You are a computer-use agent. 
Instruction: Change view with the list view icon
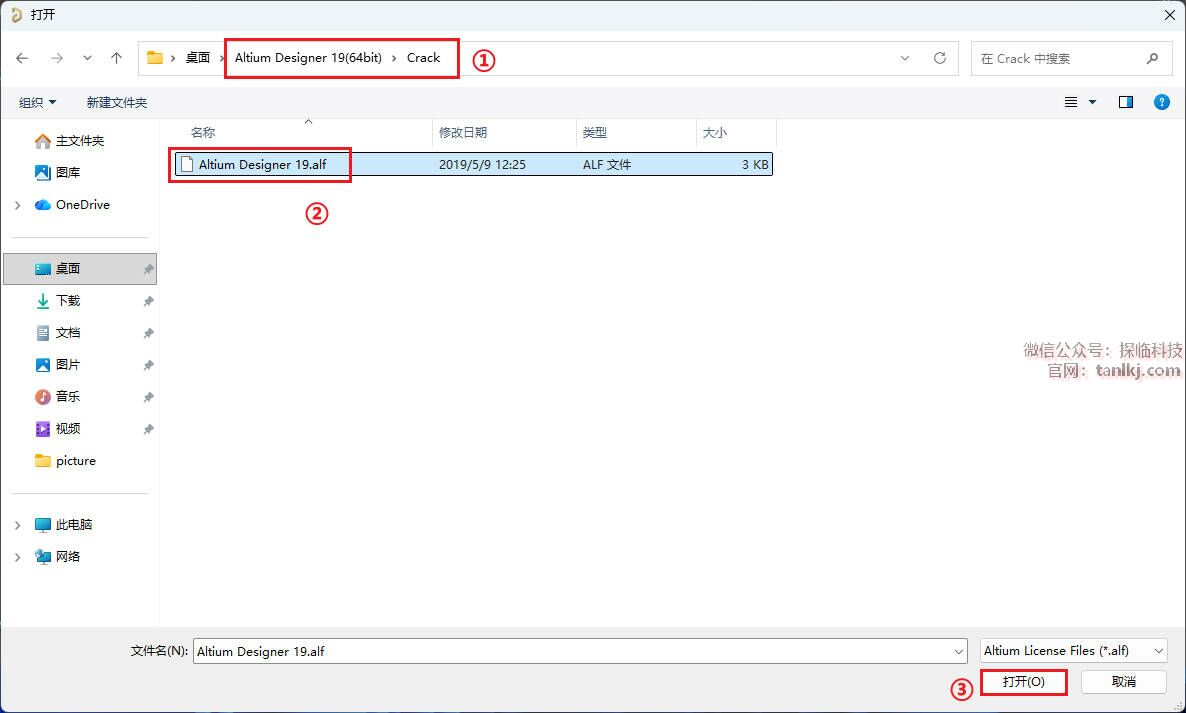click(1071, 102)
